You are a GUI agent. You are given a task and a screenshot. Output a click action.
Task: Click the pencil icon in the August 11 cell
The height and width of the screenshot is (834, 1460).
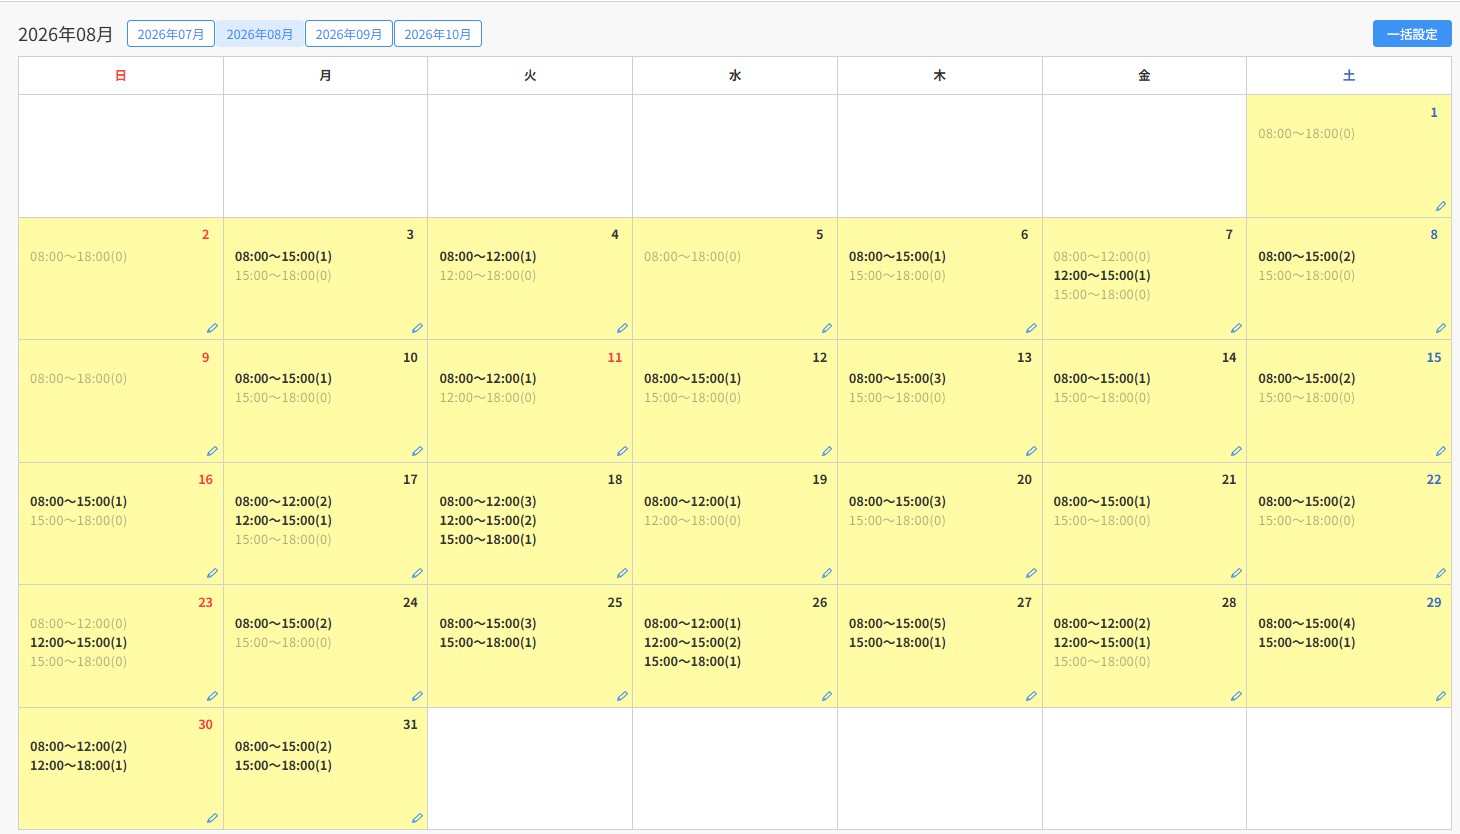(x=622, y=451)
